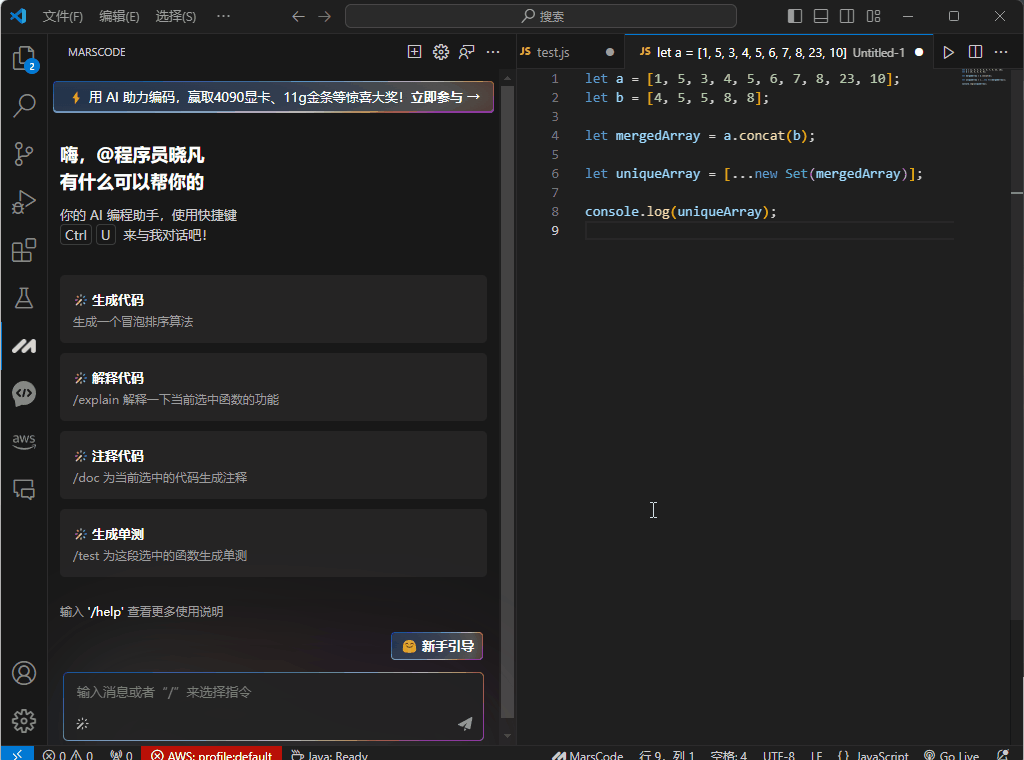Change indentation via 空格: 4
The height and width of the screenshot is (760, 1024).
729,755
